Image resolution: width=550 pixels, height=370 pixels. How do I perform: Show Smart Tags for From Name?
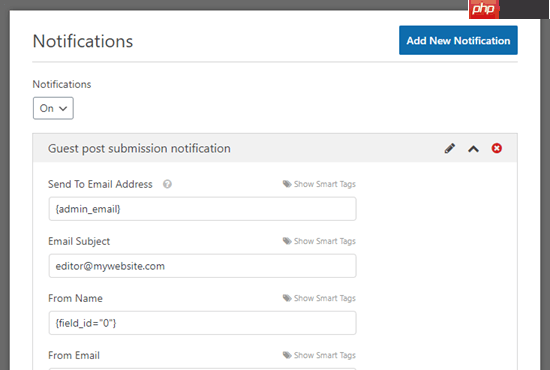[x=324, y=298]
